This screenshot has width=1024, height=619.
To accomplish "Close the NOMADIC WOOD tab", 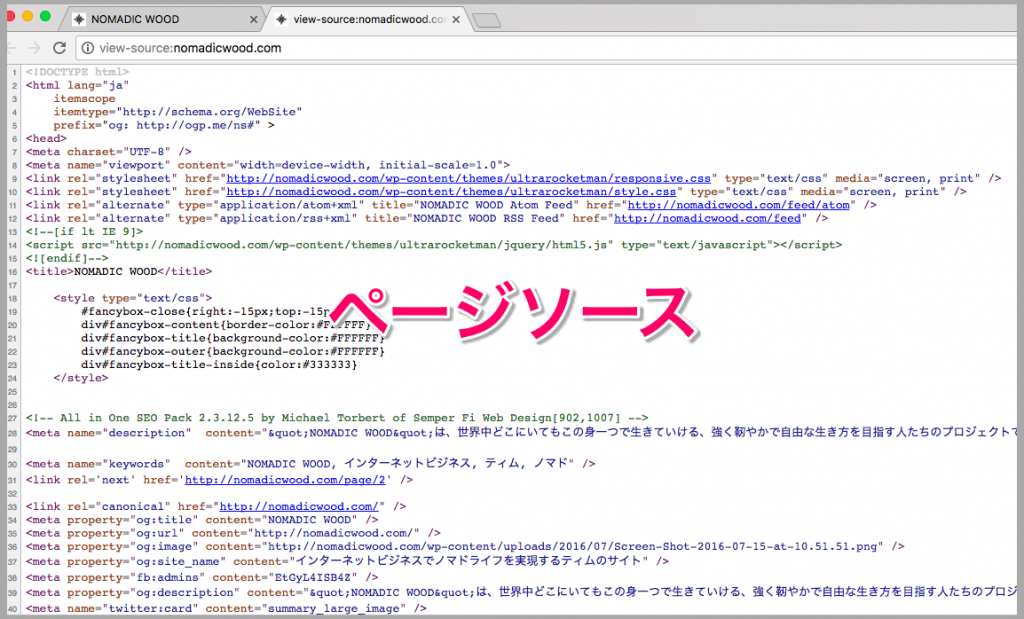I will pyautogui.click(x=252, y=18).
